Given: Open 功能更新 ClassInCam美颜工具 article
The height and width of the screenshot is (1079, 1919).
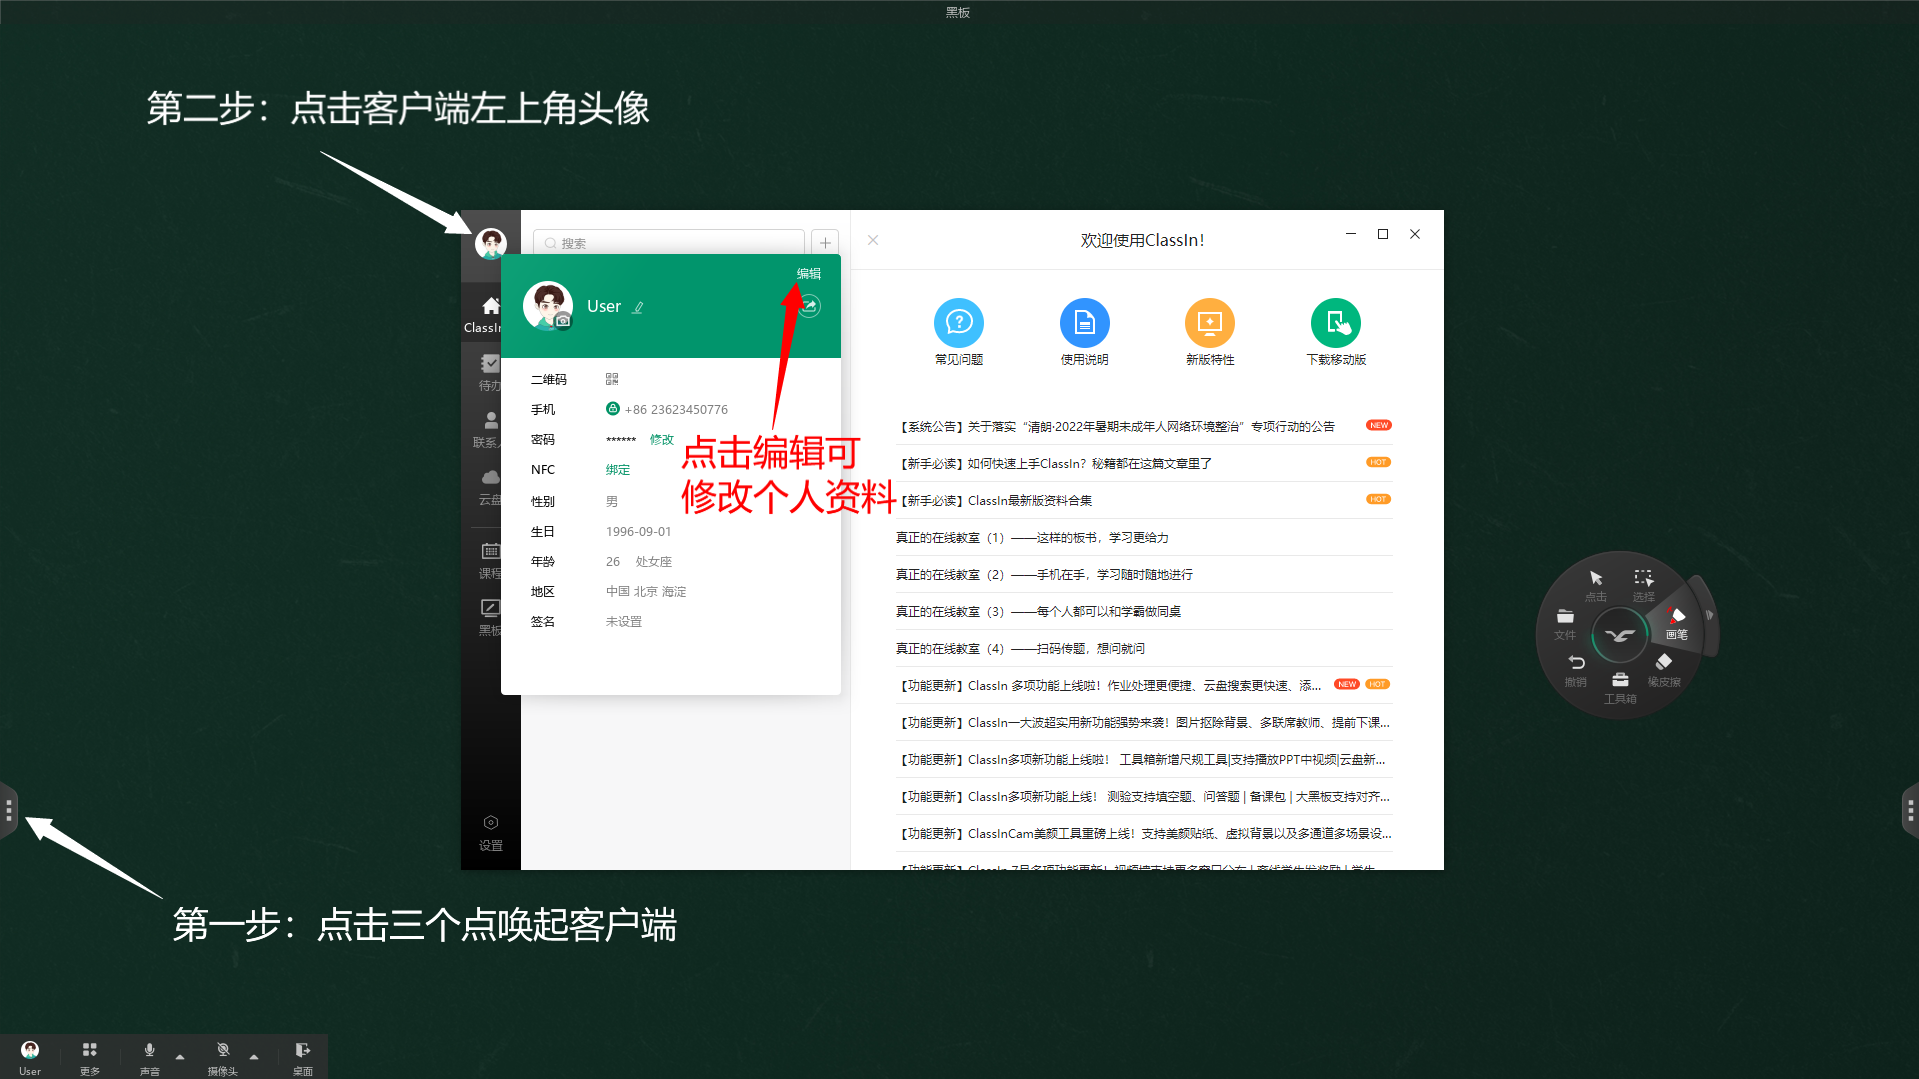Looking at the screenshot, I should coord(1144,833).
